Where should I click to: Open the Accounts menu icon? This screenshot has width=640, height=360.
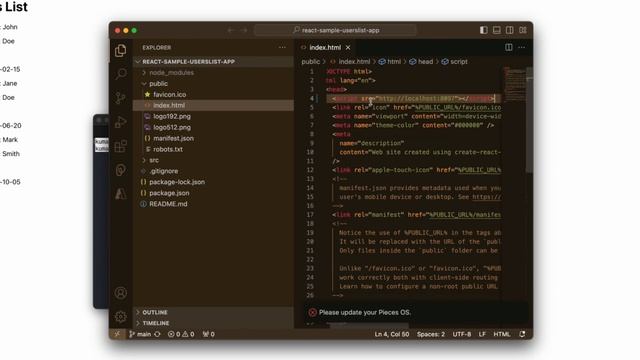coord(120,293)
